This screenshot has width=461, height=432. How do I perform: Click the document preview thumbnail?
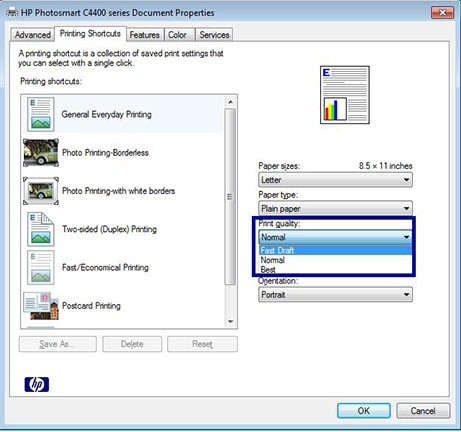345,95
